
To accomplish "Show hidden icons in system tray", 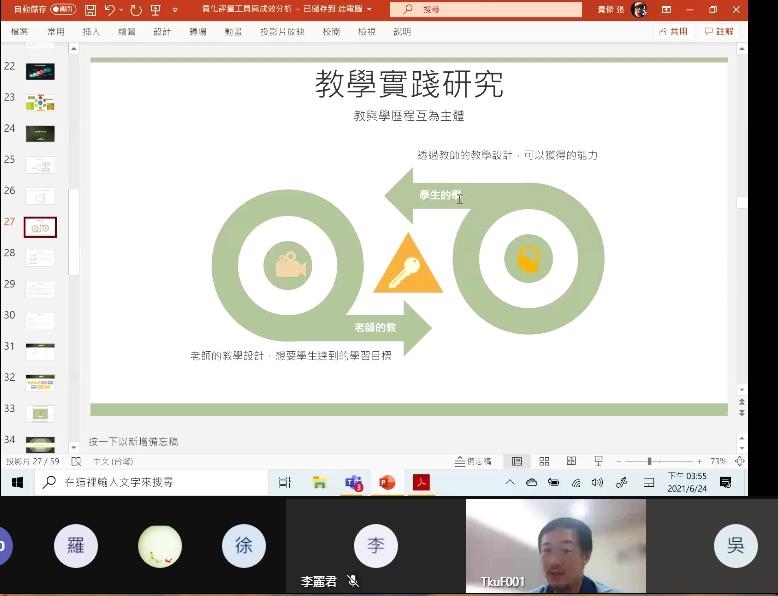I will 509,482.
